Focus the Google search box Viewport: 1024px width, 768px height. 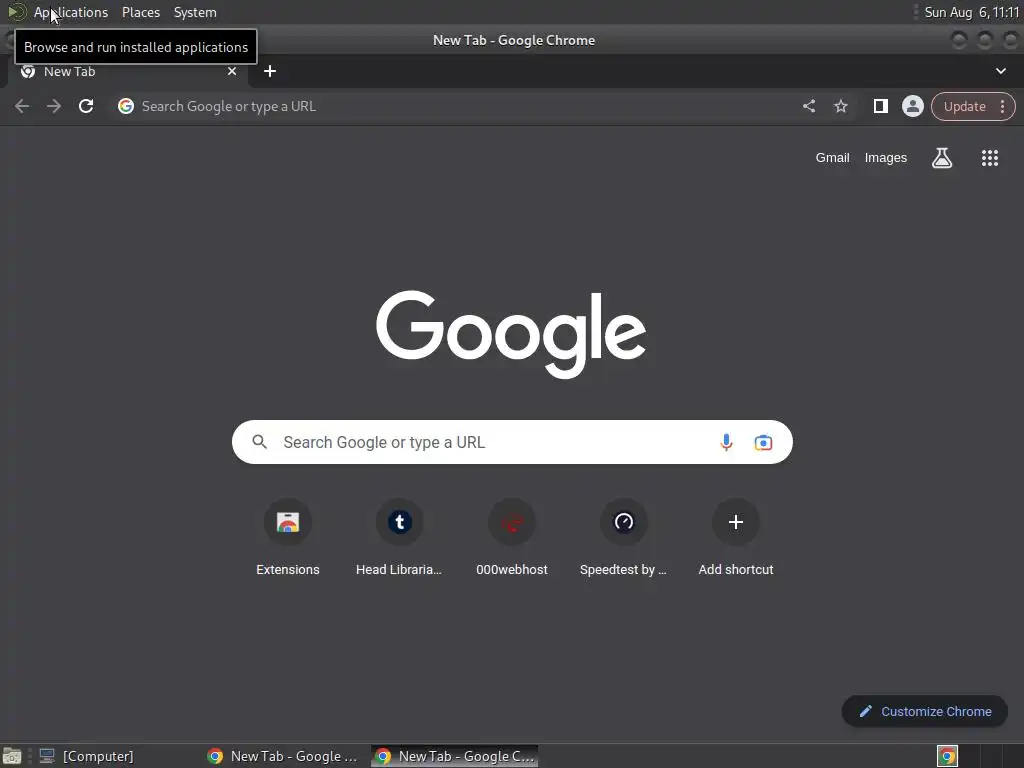point(512,442)
